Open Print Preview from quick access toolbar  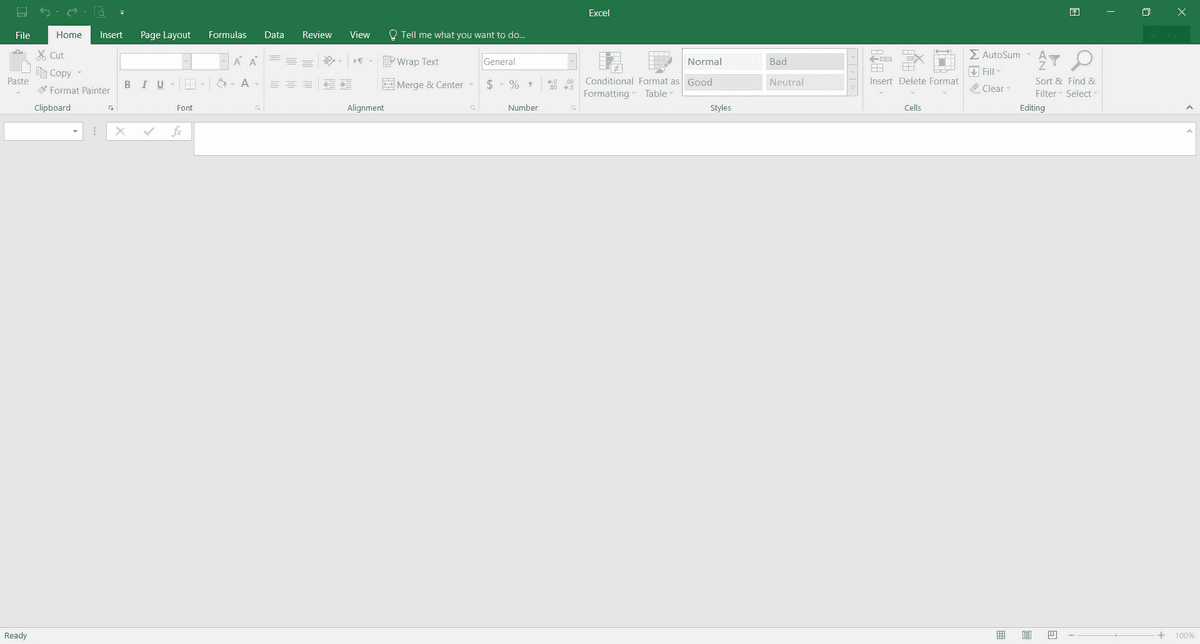point(100,12)
